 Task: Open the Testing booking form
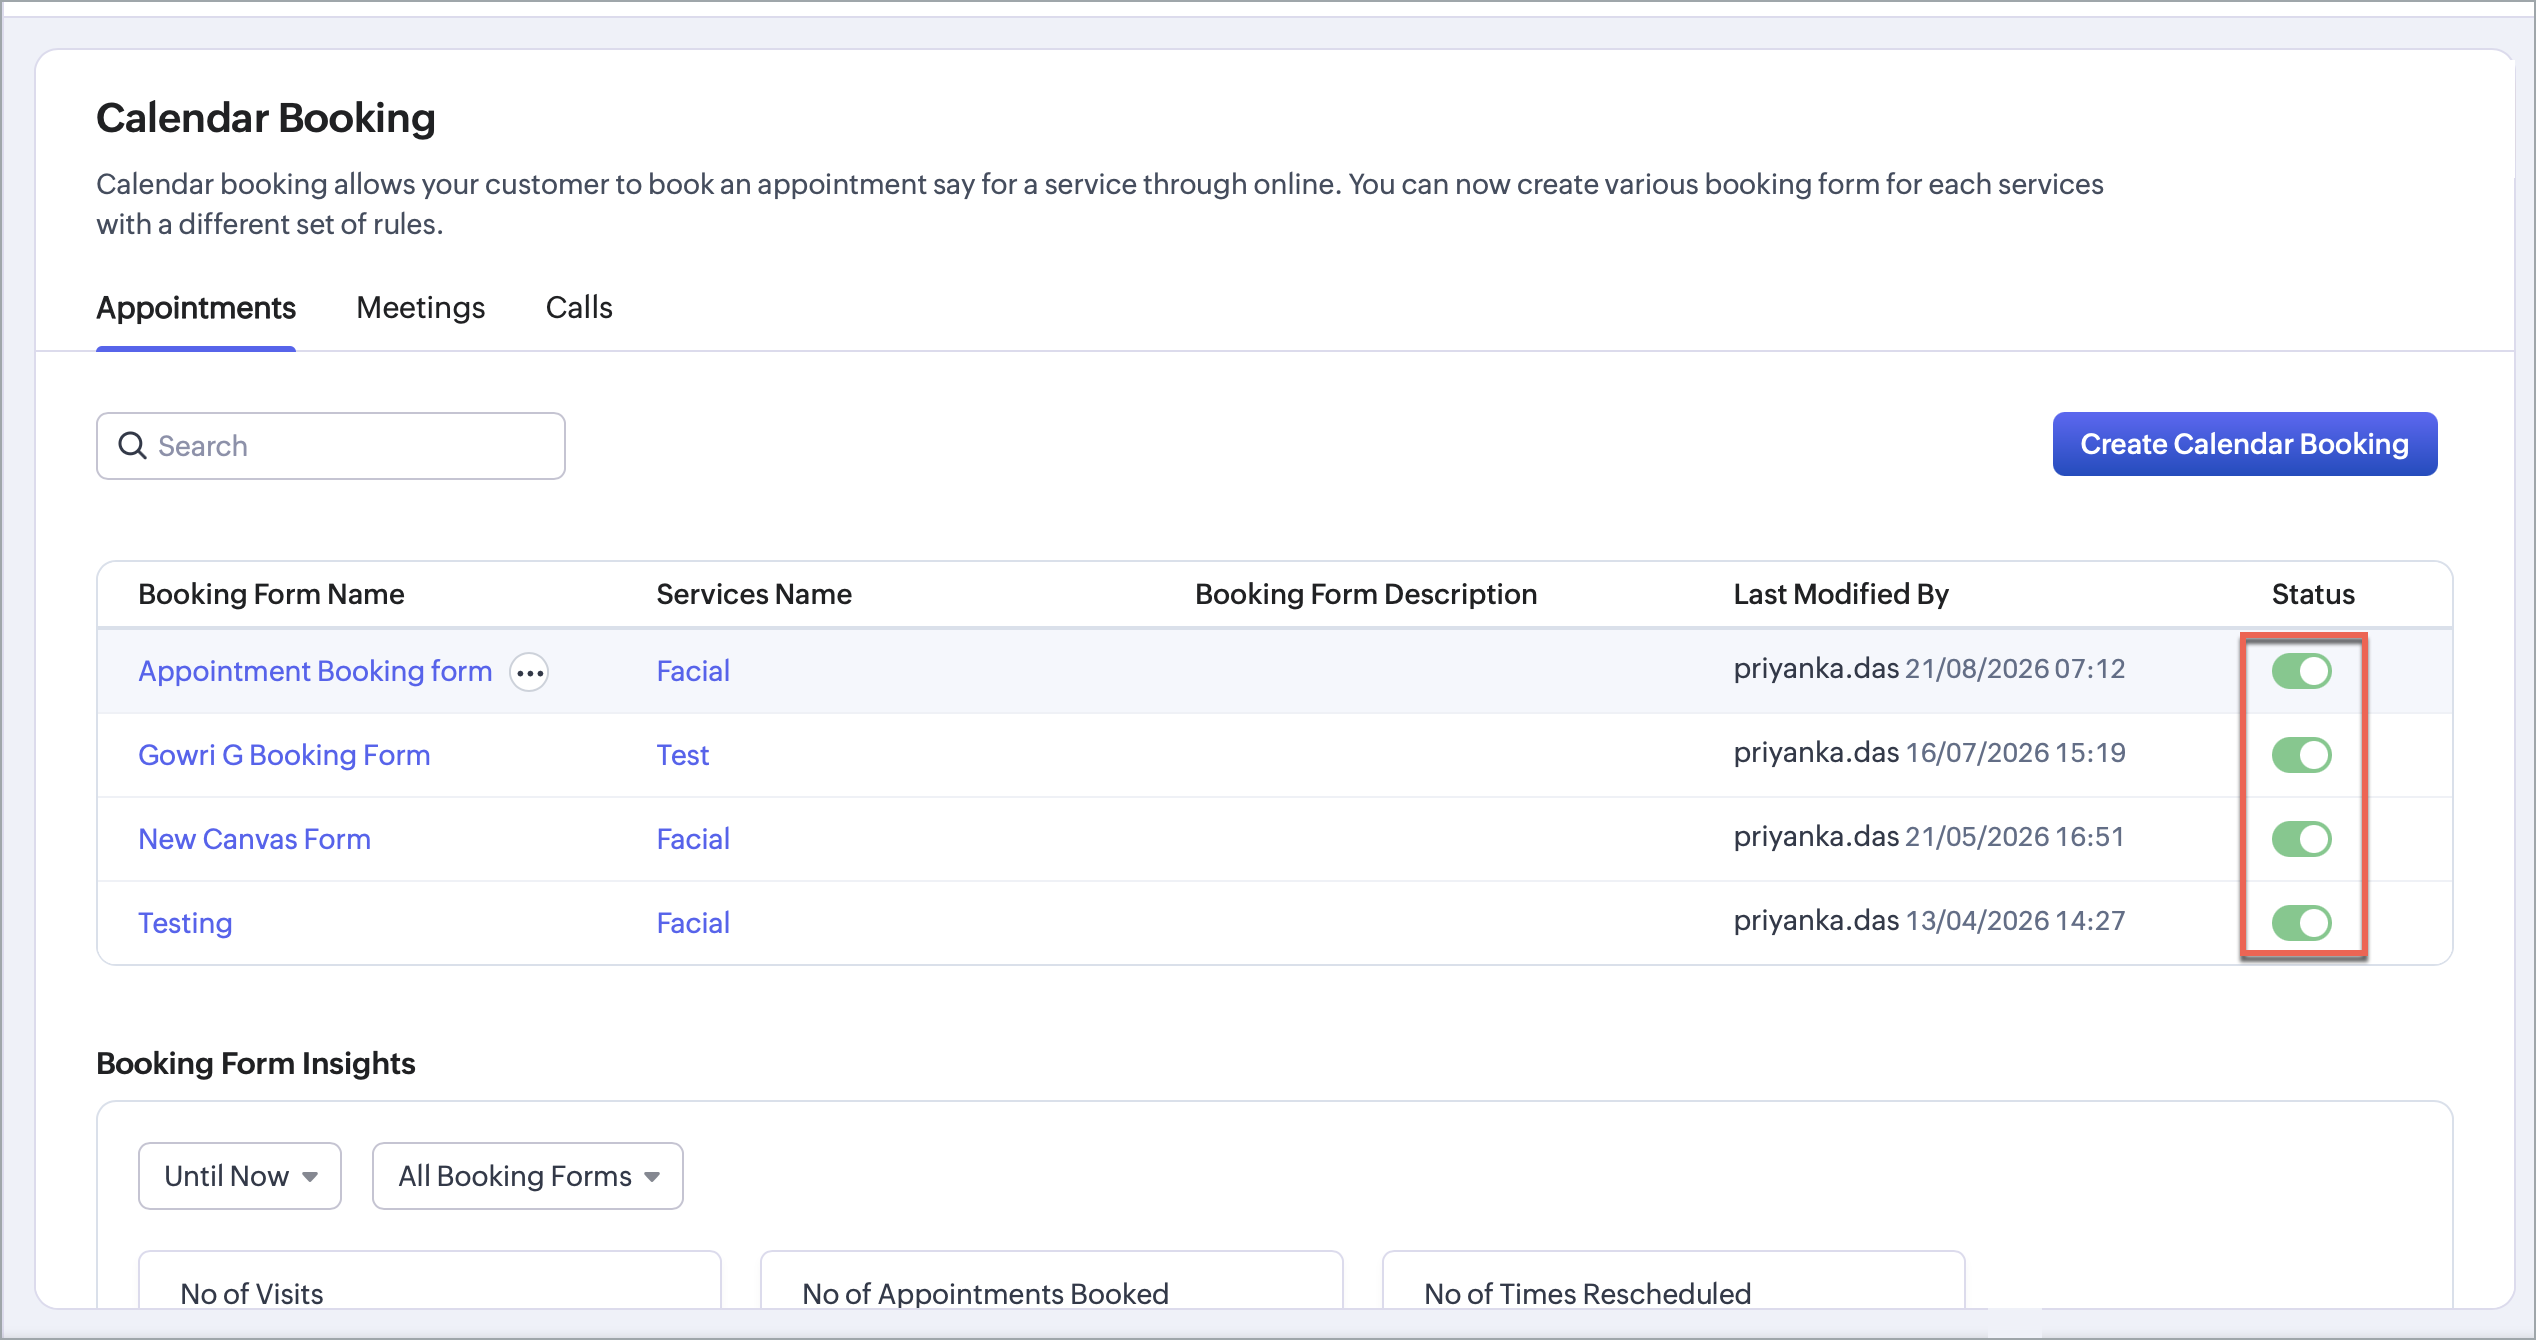point(185,923)
